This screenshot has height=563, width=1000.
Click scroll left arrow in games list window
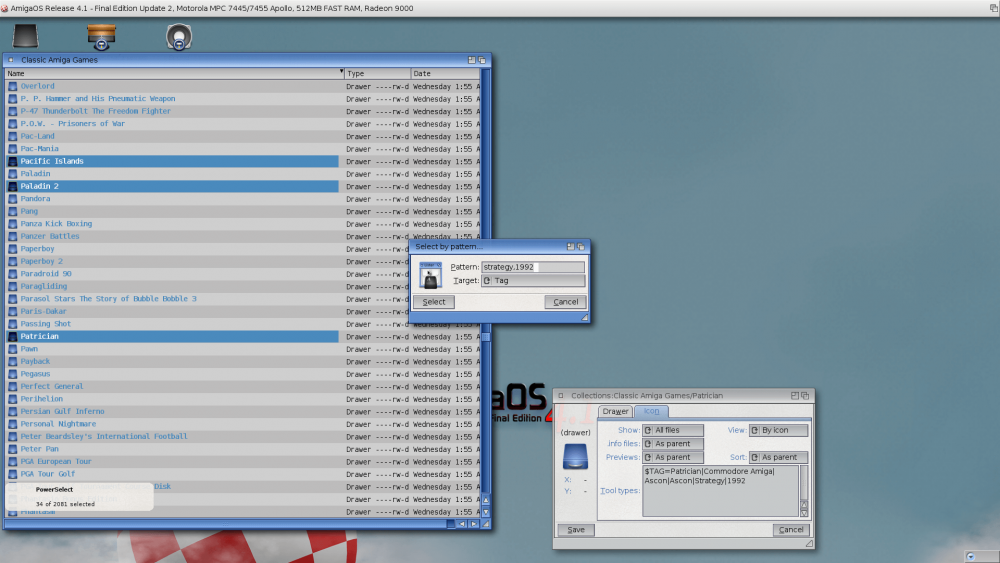(x=462, y=524)
